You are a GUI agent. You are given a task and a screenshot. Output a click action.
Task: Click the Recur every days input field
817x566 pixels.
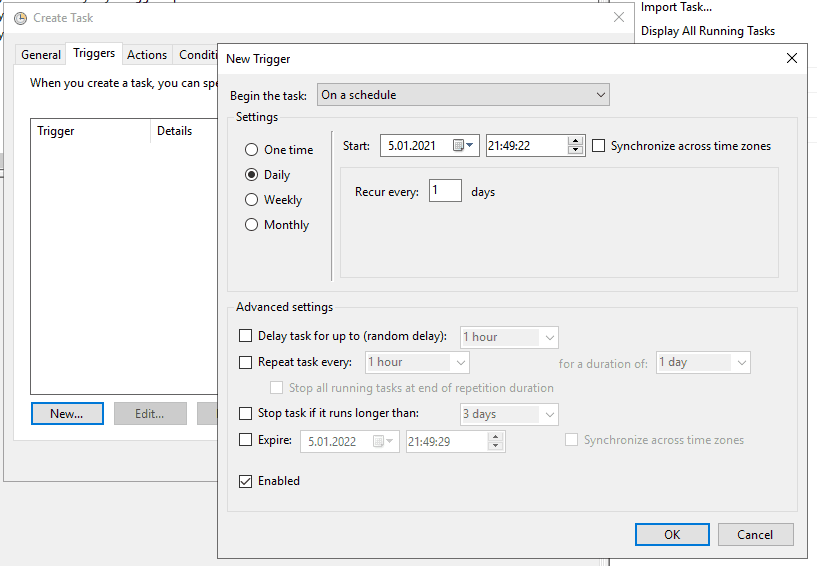point(445,191)
